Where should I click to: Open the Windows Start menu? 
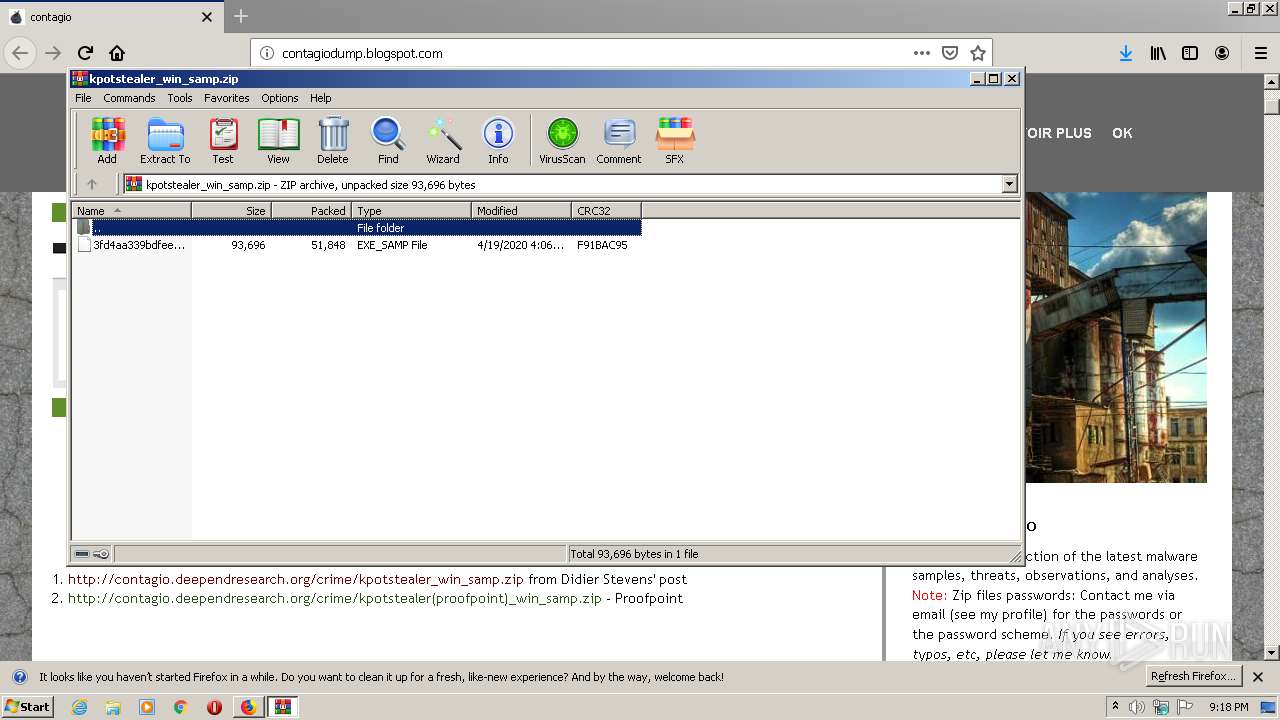point(27,707)
